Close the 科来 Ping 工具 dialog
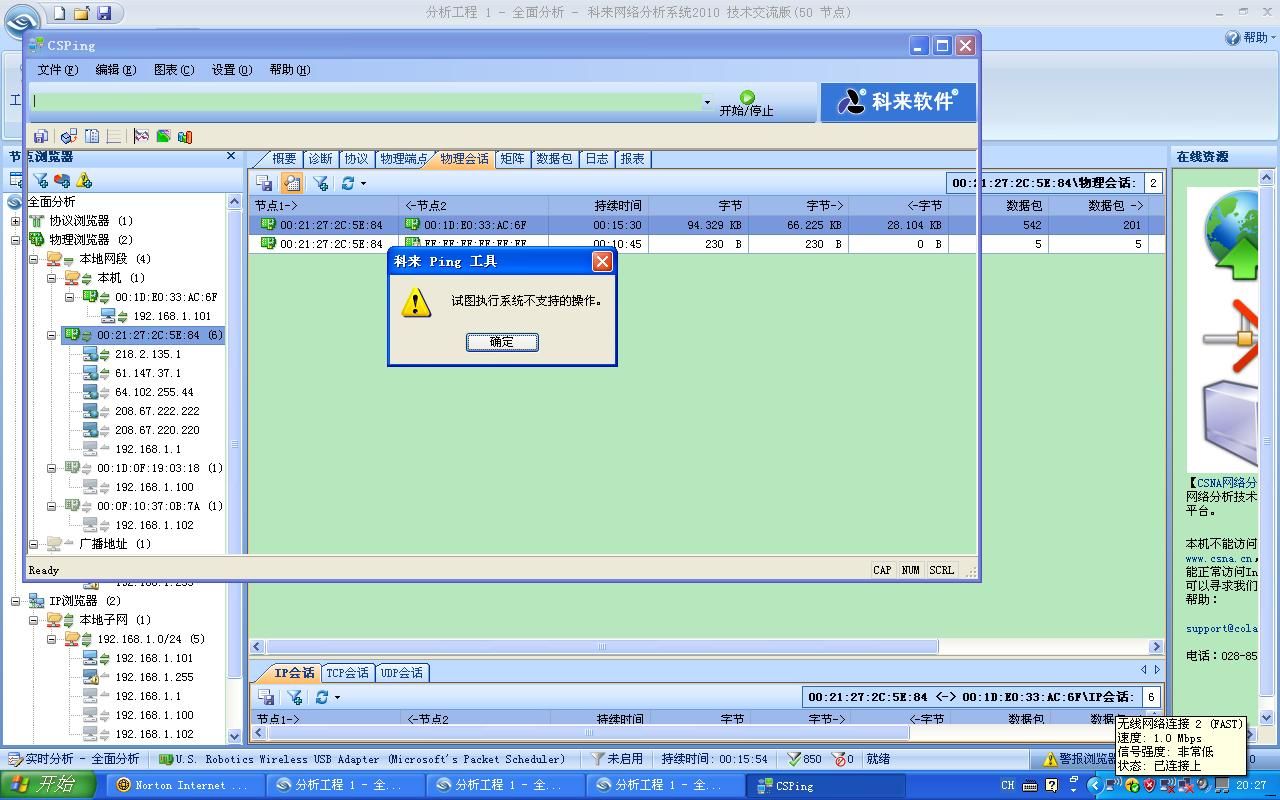Screen dimensions: 1280x800 [x=602, y=261]
